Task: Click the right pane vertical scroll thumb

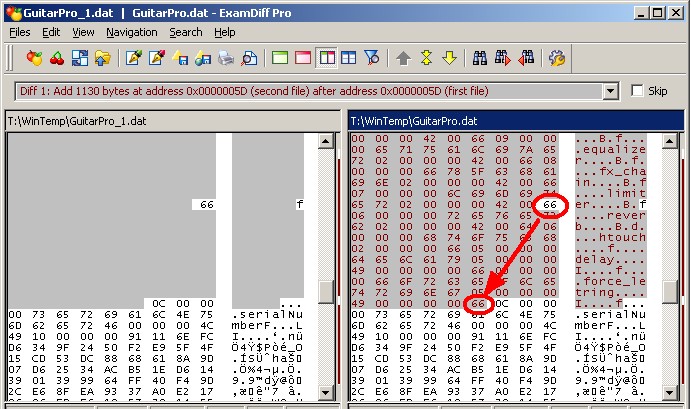Action: 669,292
